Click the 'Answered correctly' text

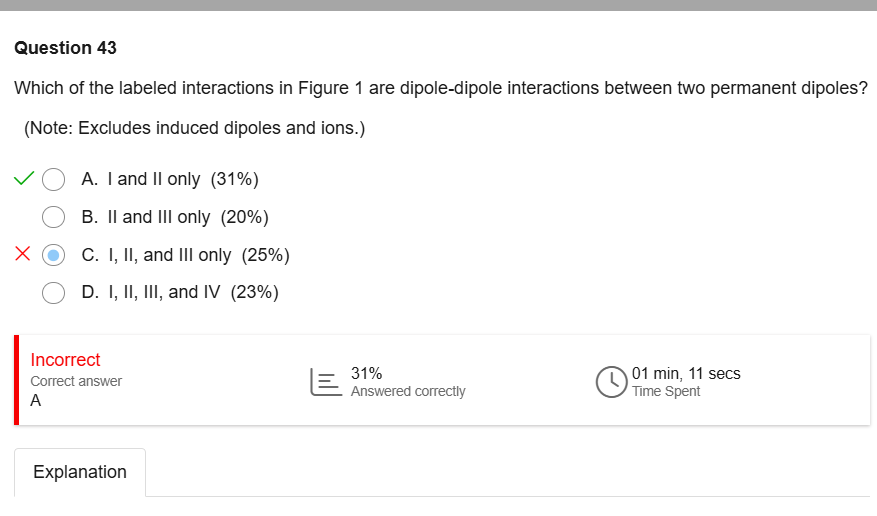pos(408,391)
